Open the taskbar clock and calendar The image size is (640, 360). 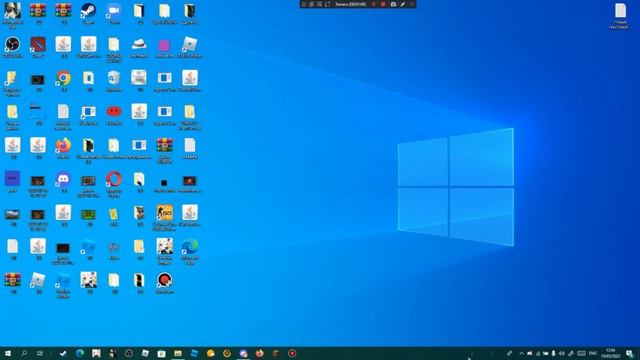click(x=611, y=353)
